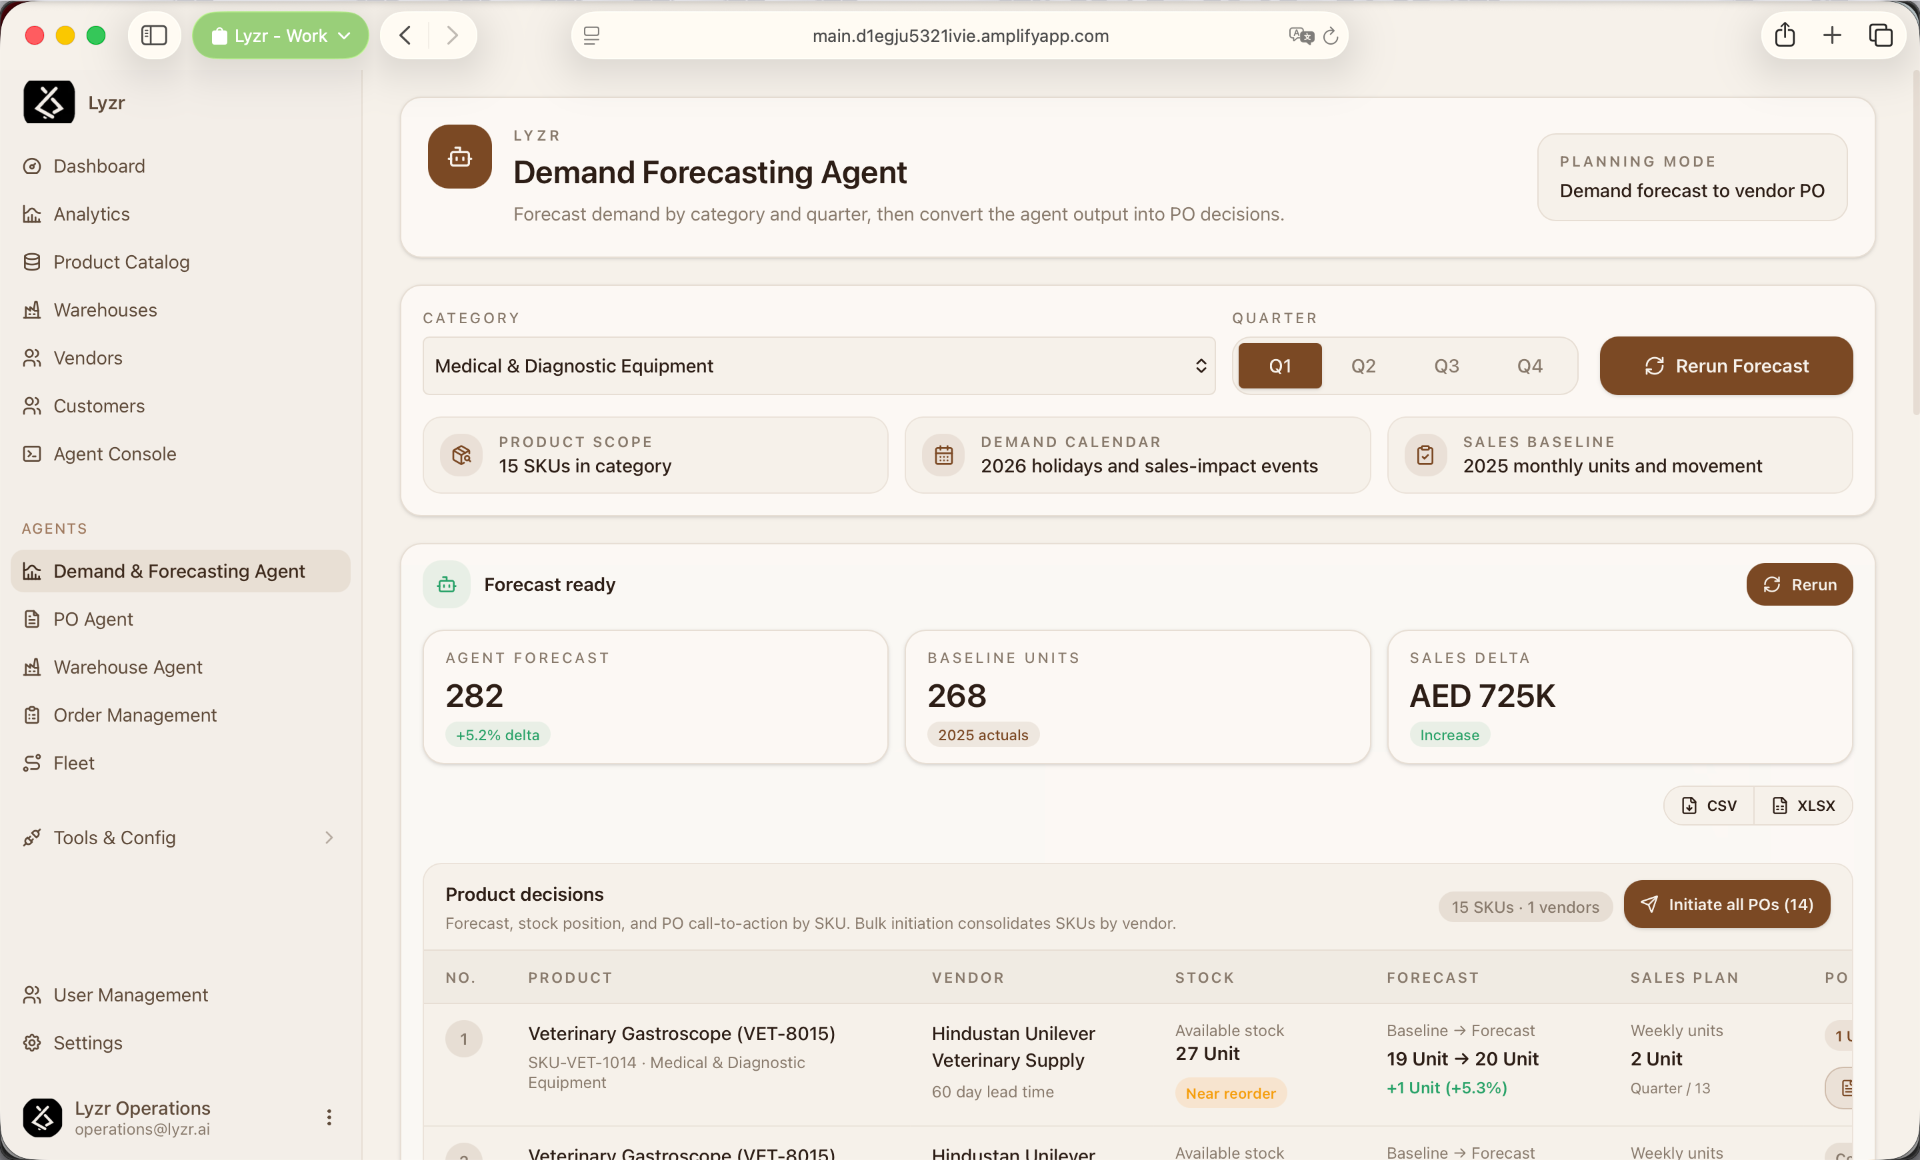Image resolution: width=1920 pixels, height=1160 pixels.
Task: Click the Rerun Forecast button
Action: (1726, 366)
